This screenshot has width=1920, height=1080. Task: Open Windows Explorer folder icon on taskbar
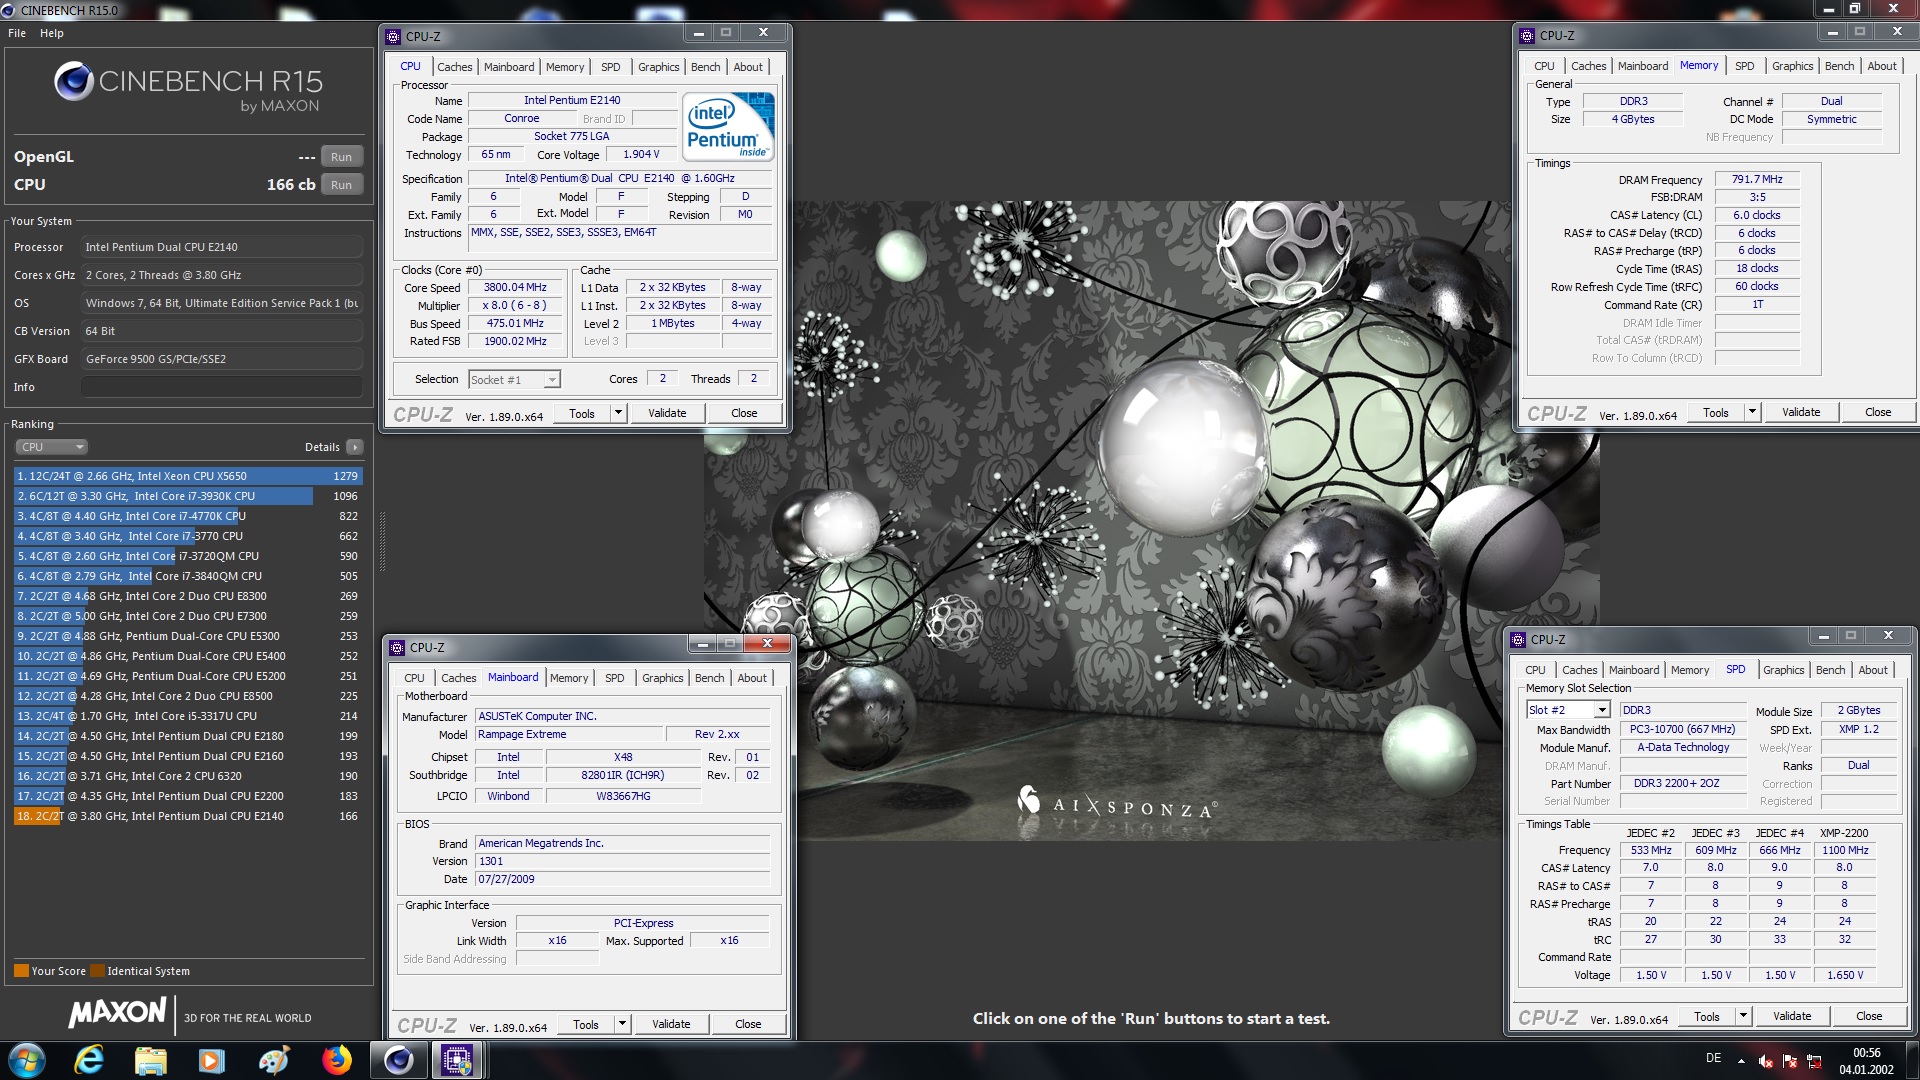151,1060
